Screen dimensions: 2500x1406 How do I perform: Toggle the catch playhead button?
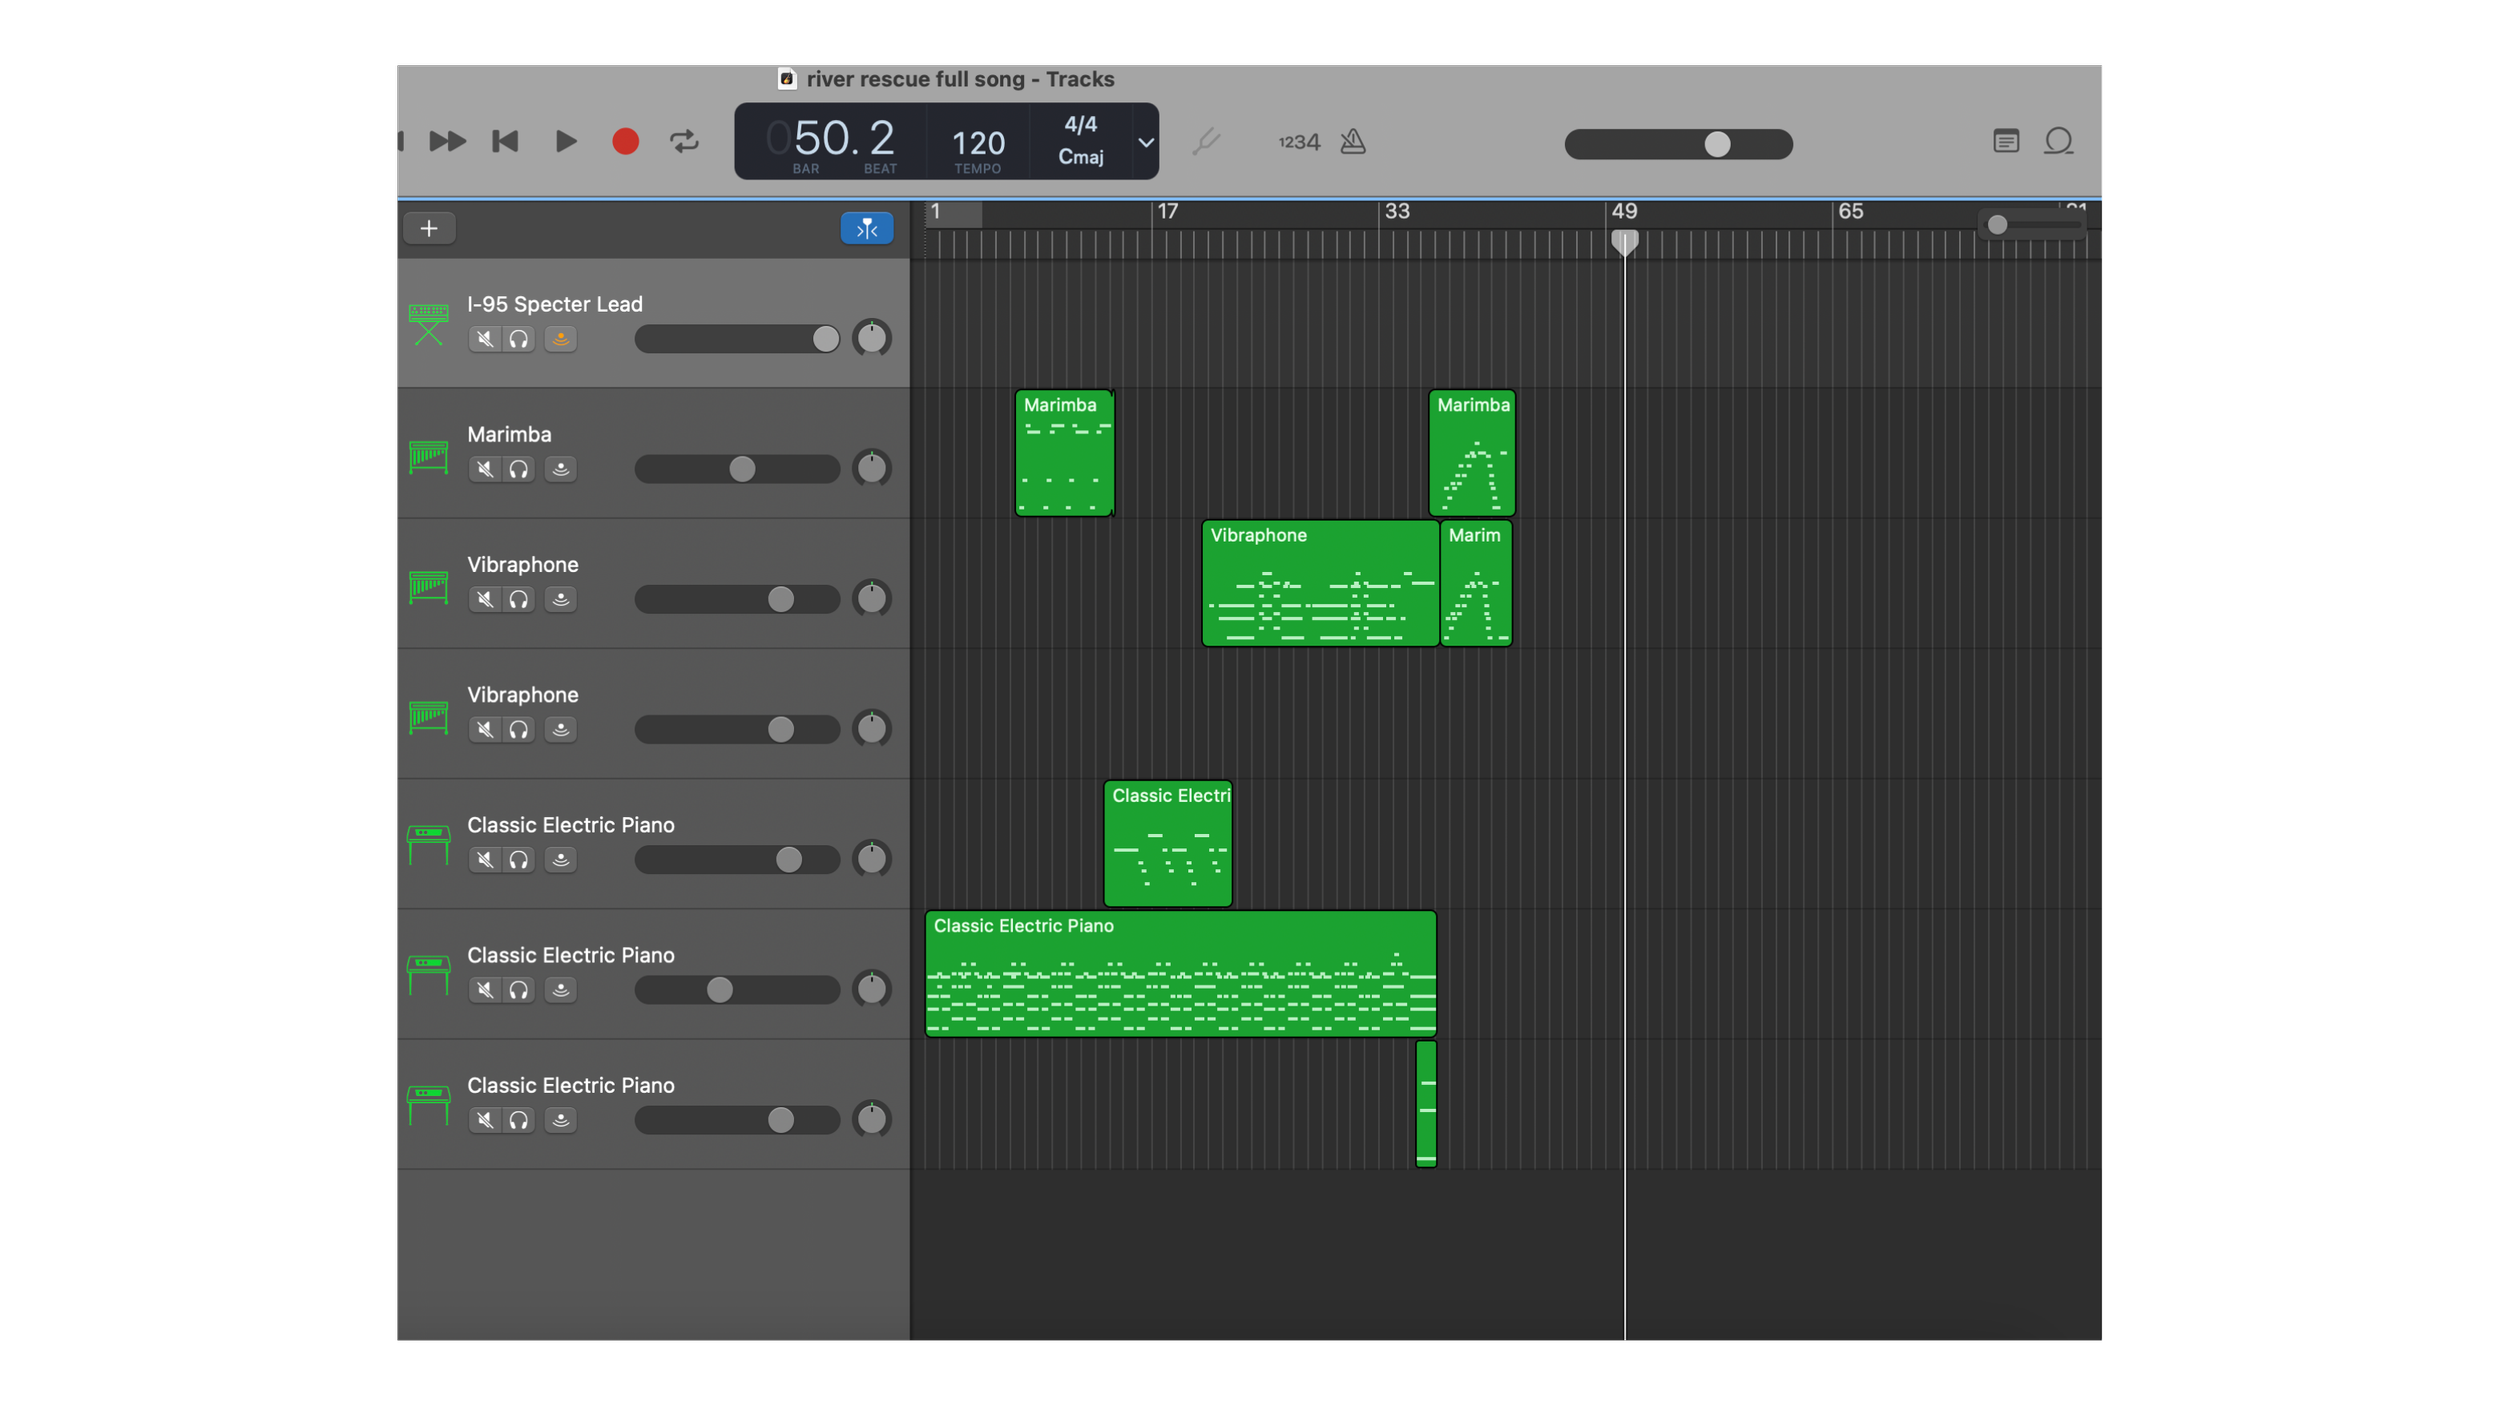coord(866,229)
